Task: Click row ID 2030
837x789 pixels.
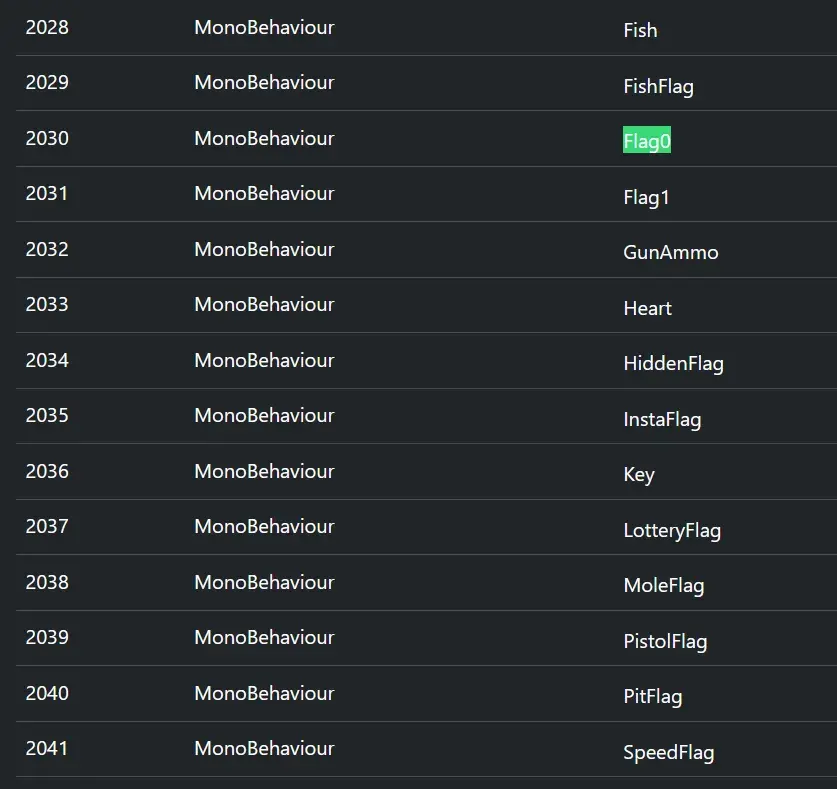Action: (47, 138)
